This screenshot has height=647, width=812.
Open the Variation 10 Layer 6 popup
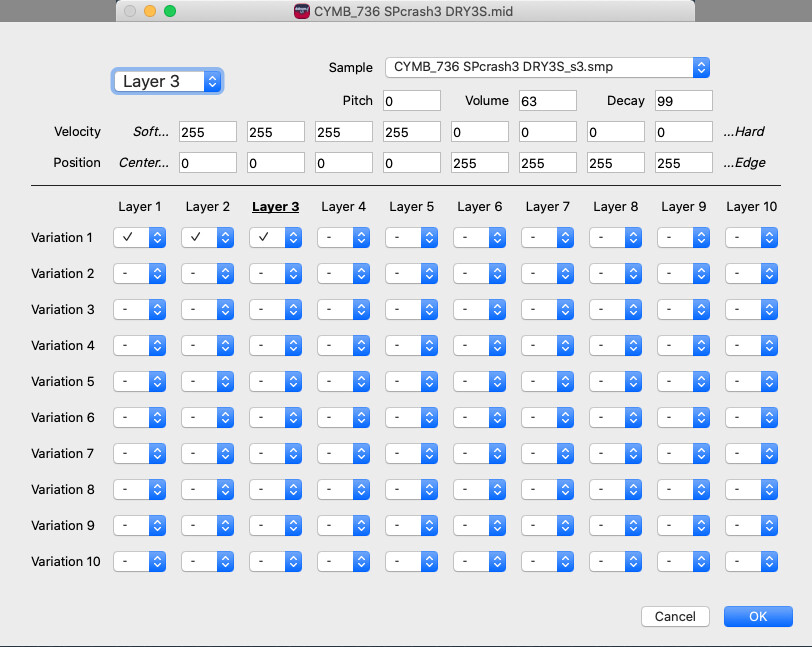pos(480,562)
